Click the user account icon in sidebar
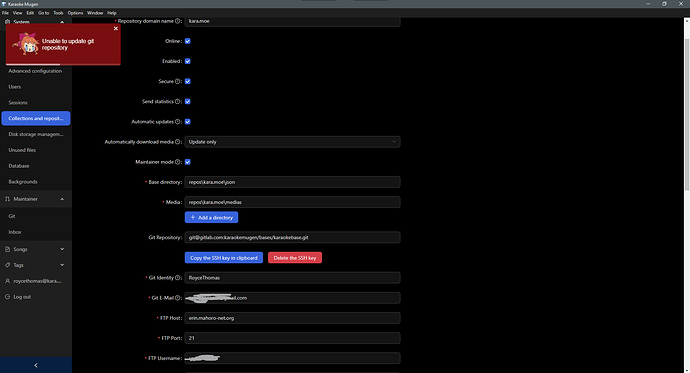 [7, 281]
